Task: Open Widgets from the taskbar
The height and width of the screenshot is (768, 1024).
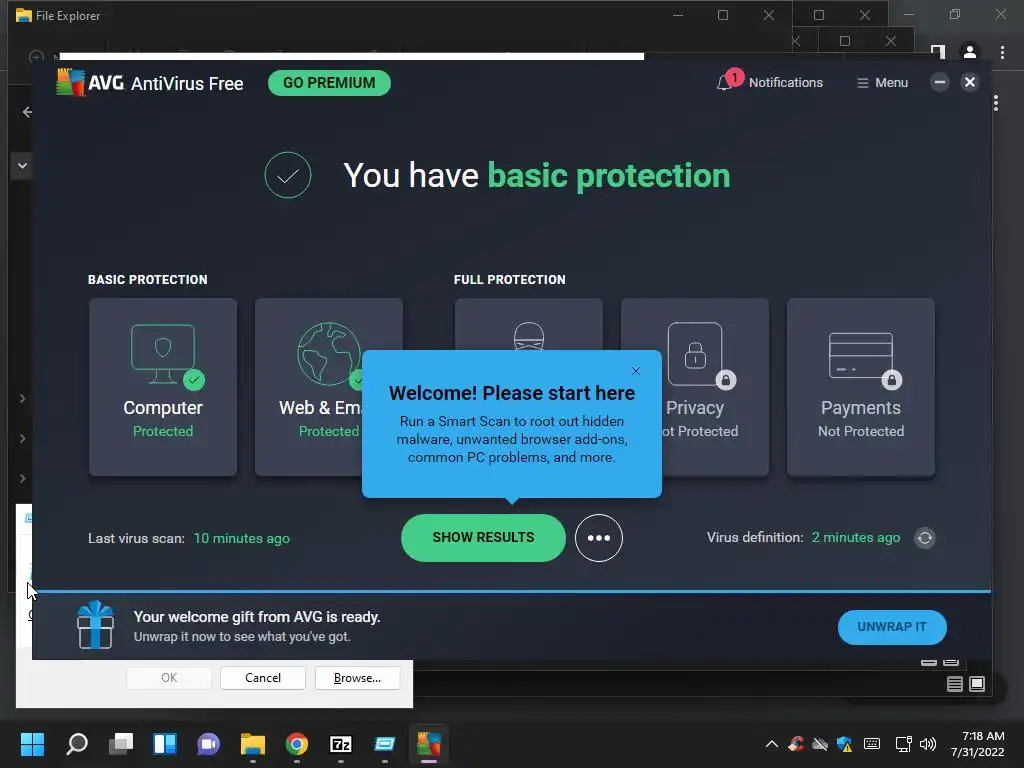Action: coord(165,744)
